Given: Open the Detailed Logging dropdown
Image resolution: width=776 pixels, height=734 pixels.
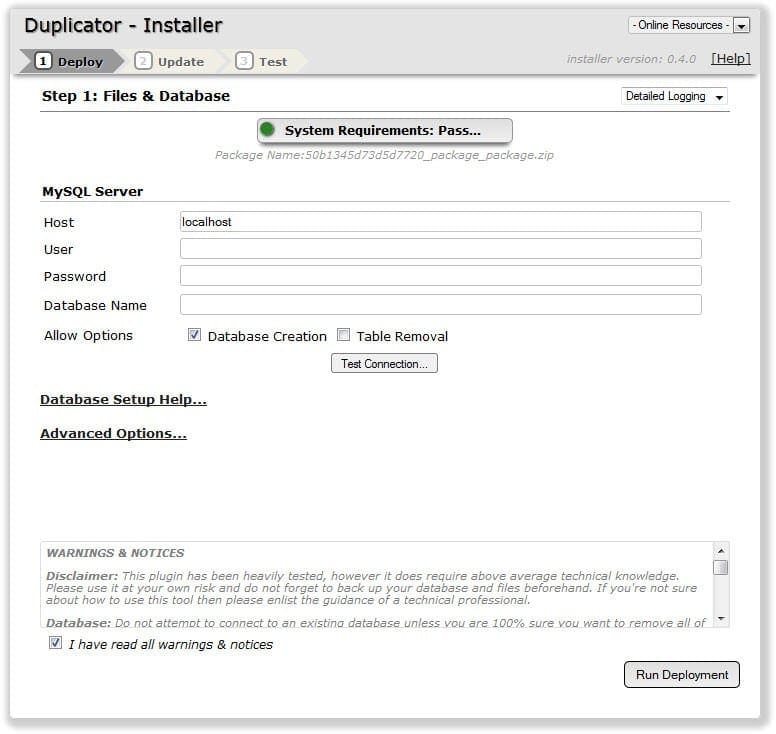Looking at the screenshot, I should point(674,96).
